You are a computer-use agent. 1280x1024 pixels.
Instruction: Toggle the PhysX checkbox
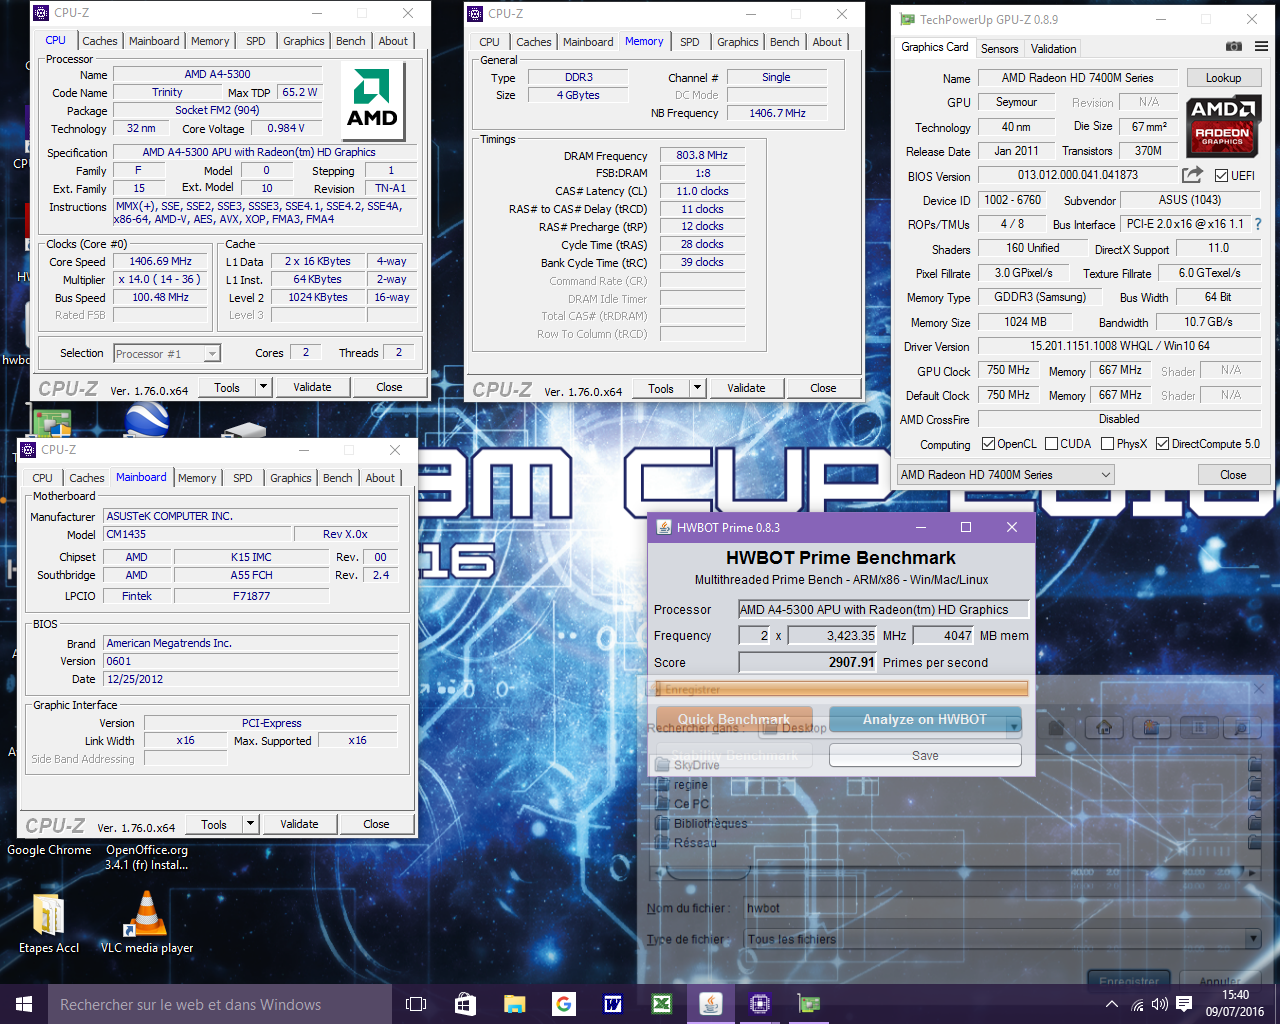tap(1107, 444)
